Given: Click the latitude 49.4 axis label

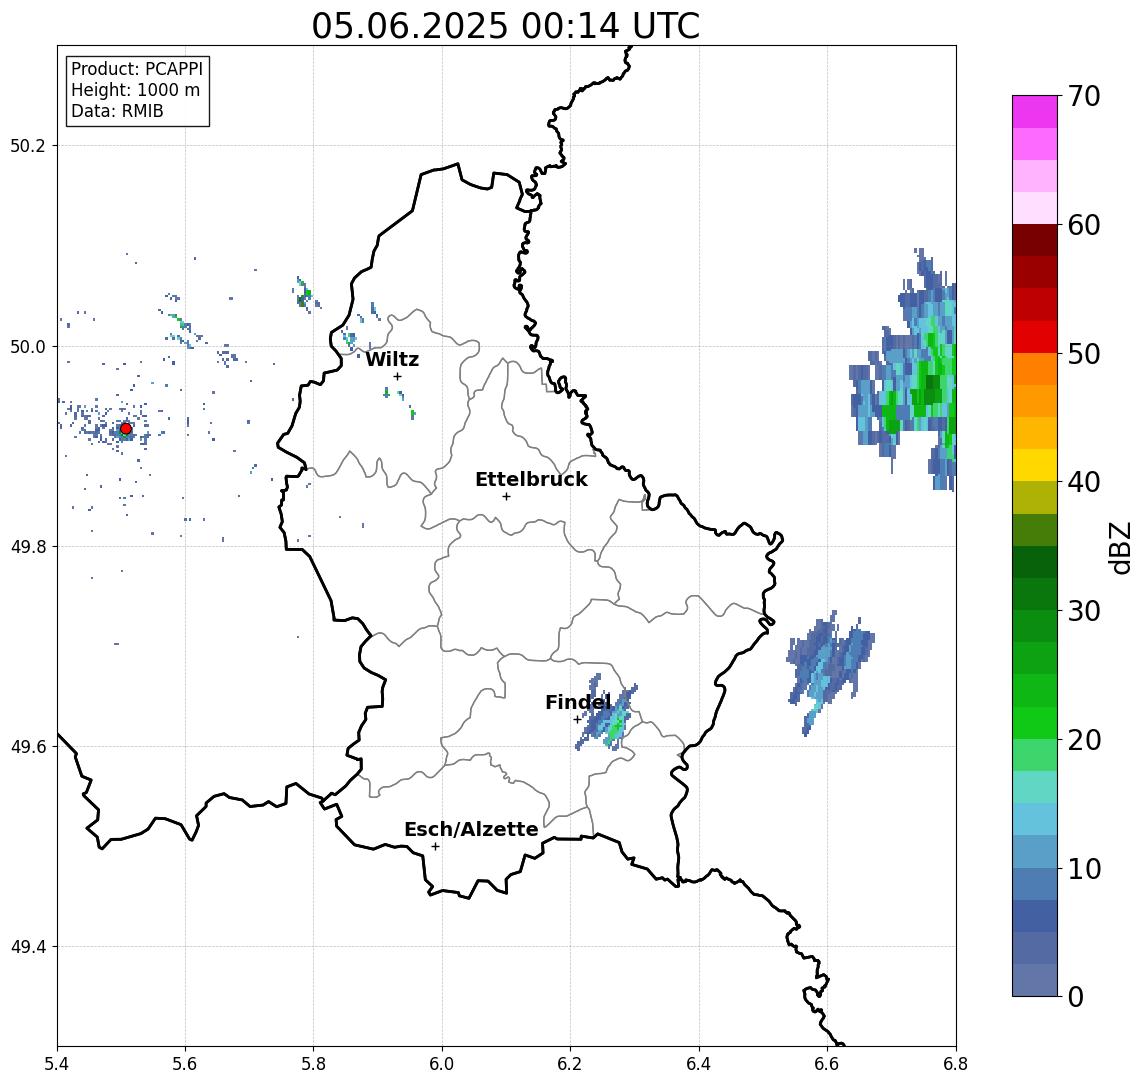Looking at the screenshot, I should pyautogui.click(x=28, y=947).
